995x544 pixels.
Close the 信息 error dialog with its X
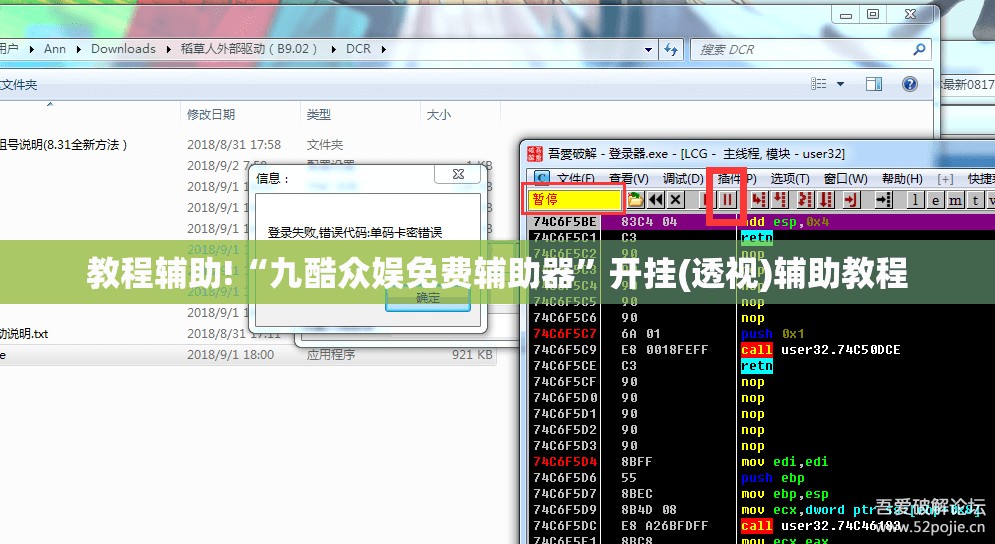click(459, 174)
